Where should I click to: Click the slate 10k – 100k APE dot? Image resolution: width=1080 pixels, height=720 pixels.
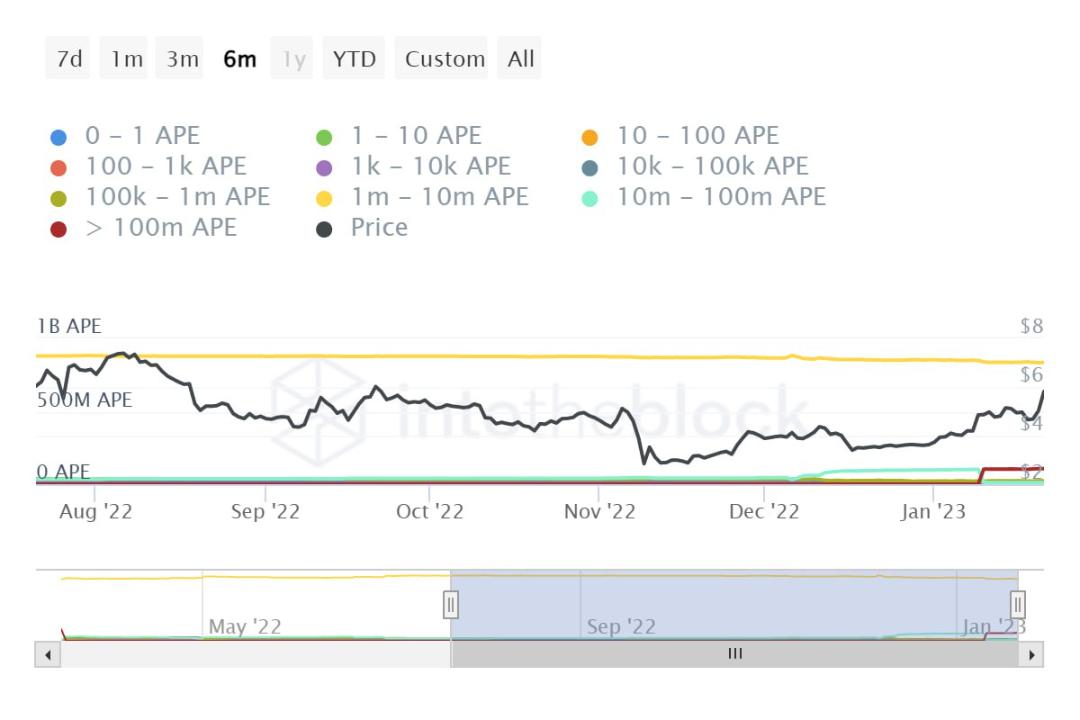point(590,168)
